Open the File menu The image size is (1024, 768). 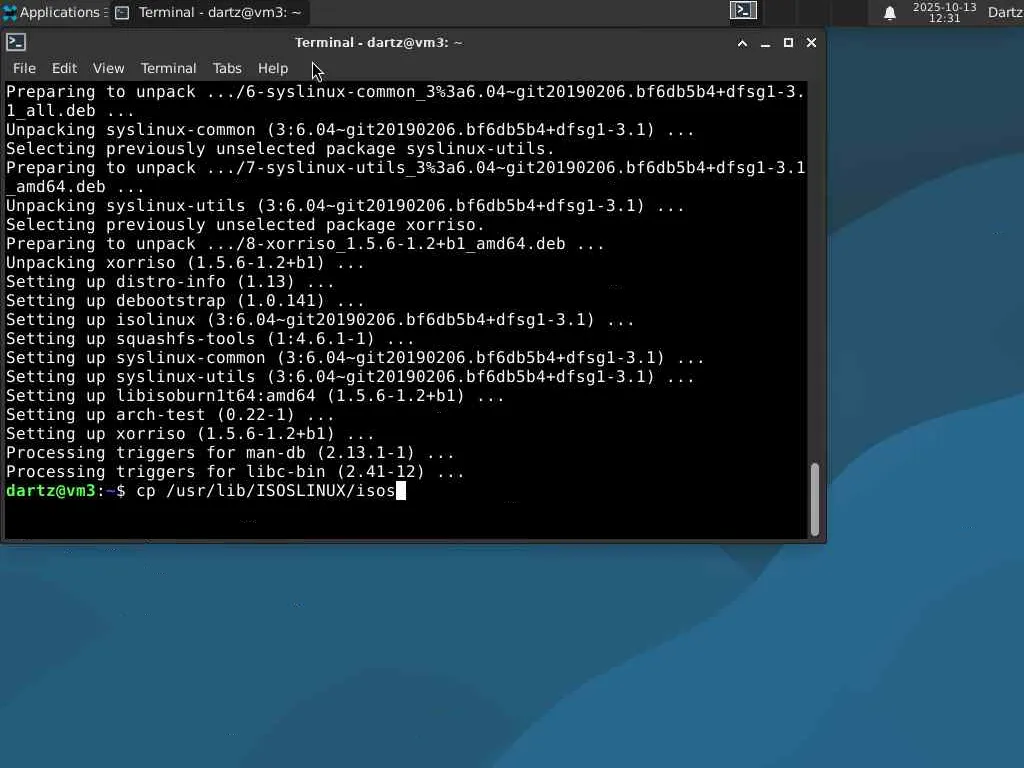tap(24, 68)
